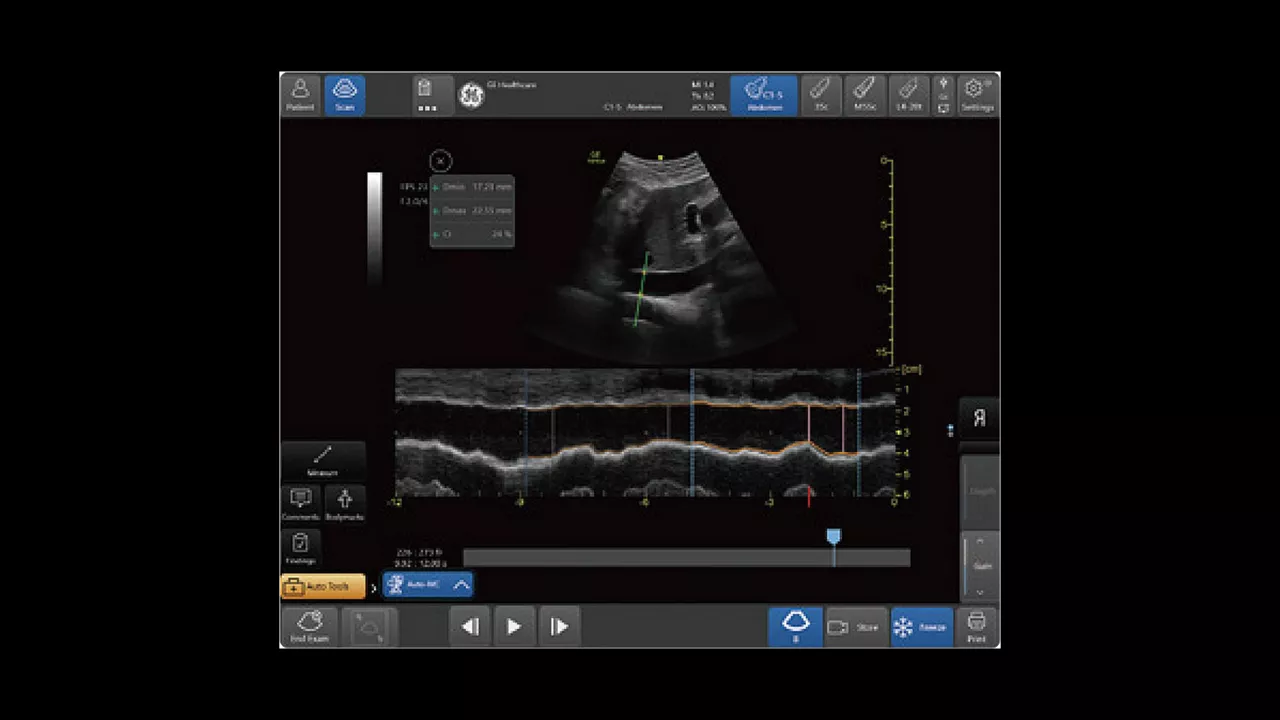
Task: Click the grayscale bar beside the image
Action: [x=374, y=228]
